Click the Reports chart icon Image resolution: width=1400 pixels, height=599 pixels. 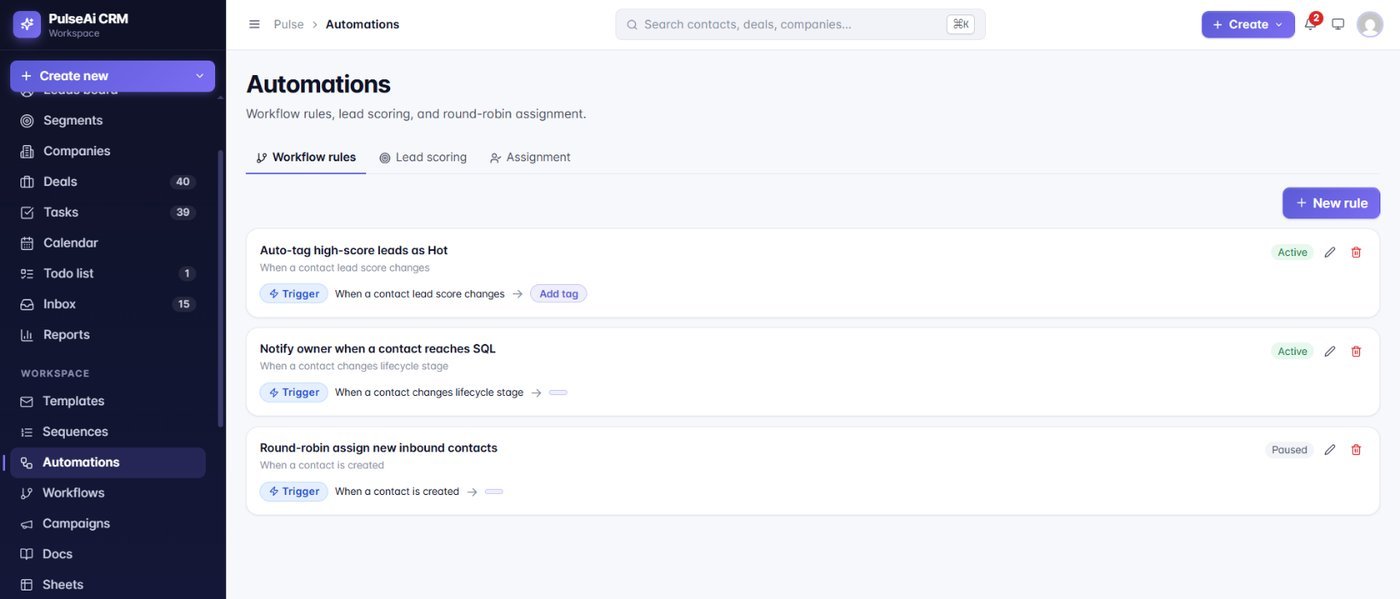pos(27,335)
